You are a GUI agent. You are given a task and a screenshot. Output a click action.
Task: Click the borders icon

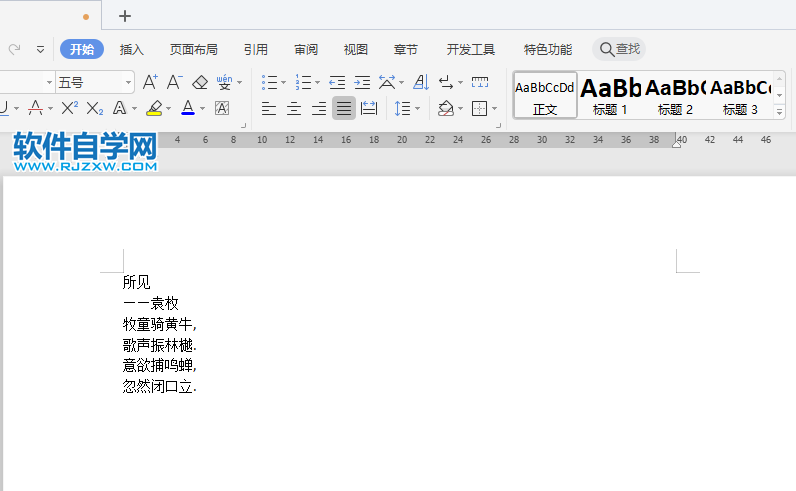[479, 108]
